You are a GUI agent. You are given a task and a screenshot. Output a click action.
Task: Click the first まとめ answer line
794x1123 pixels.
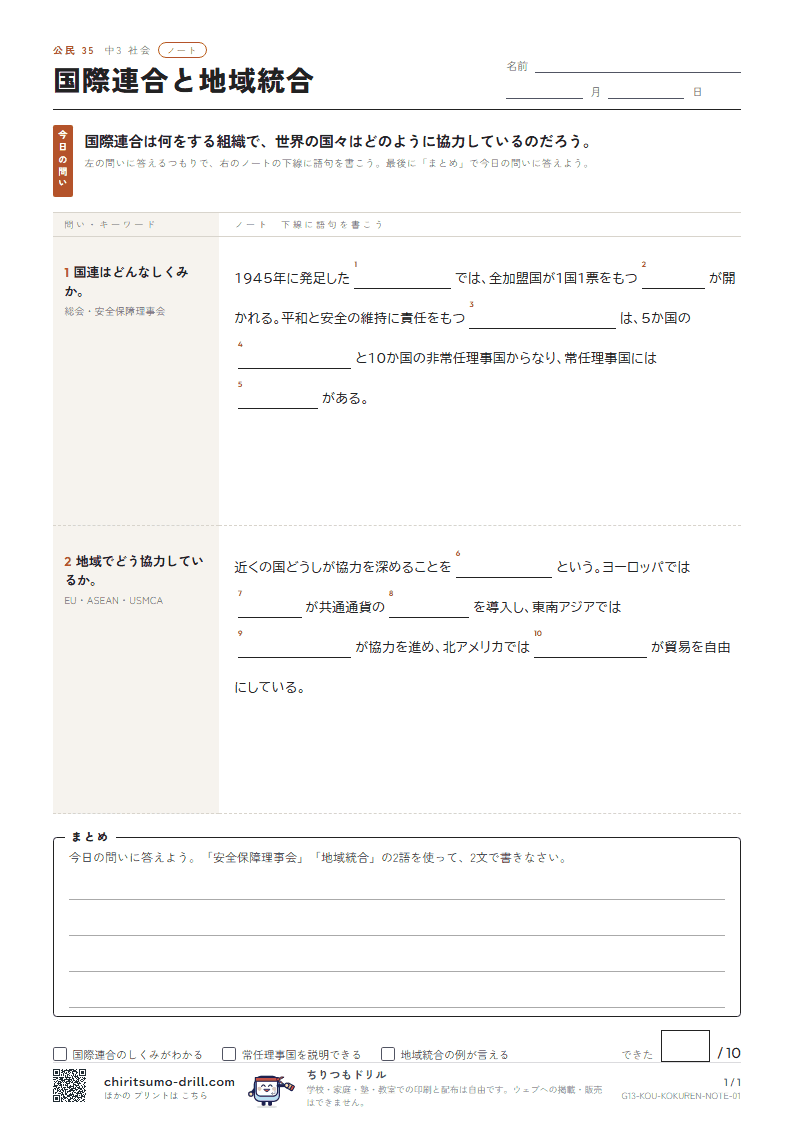(397, 888)
